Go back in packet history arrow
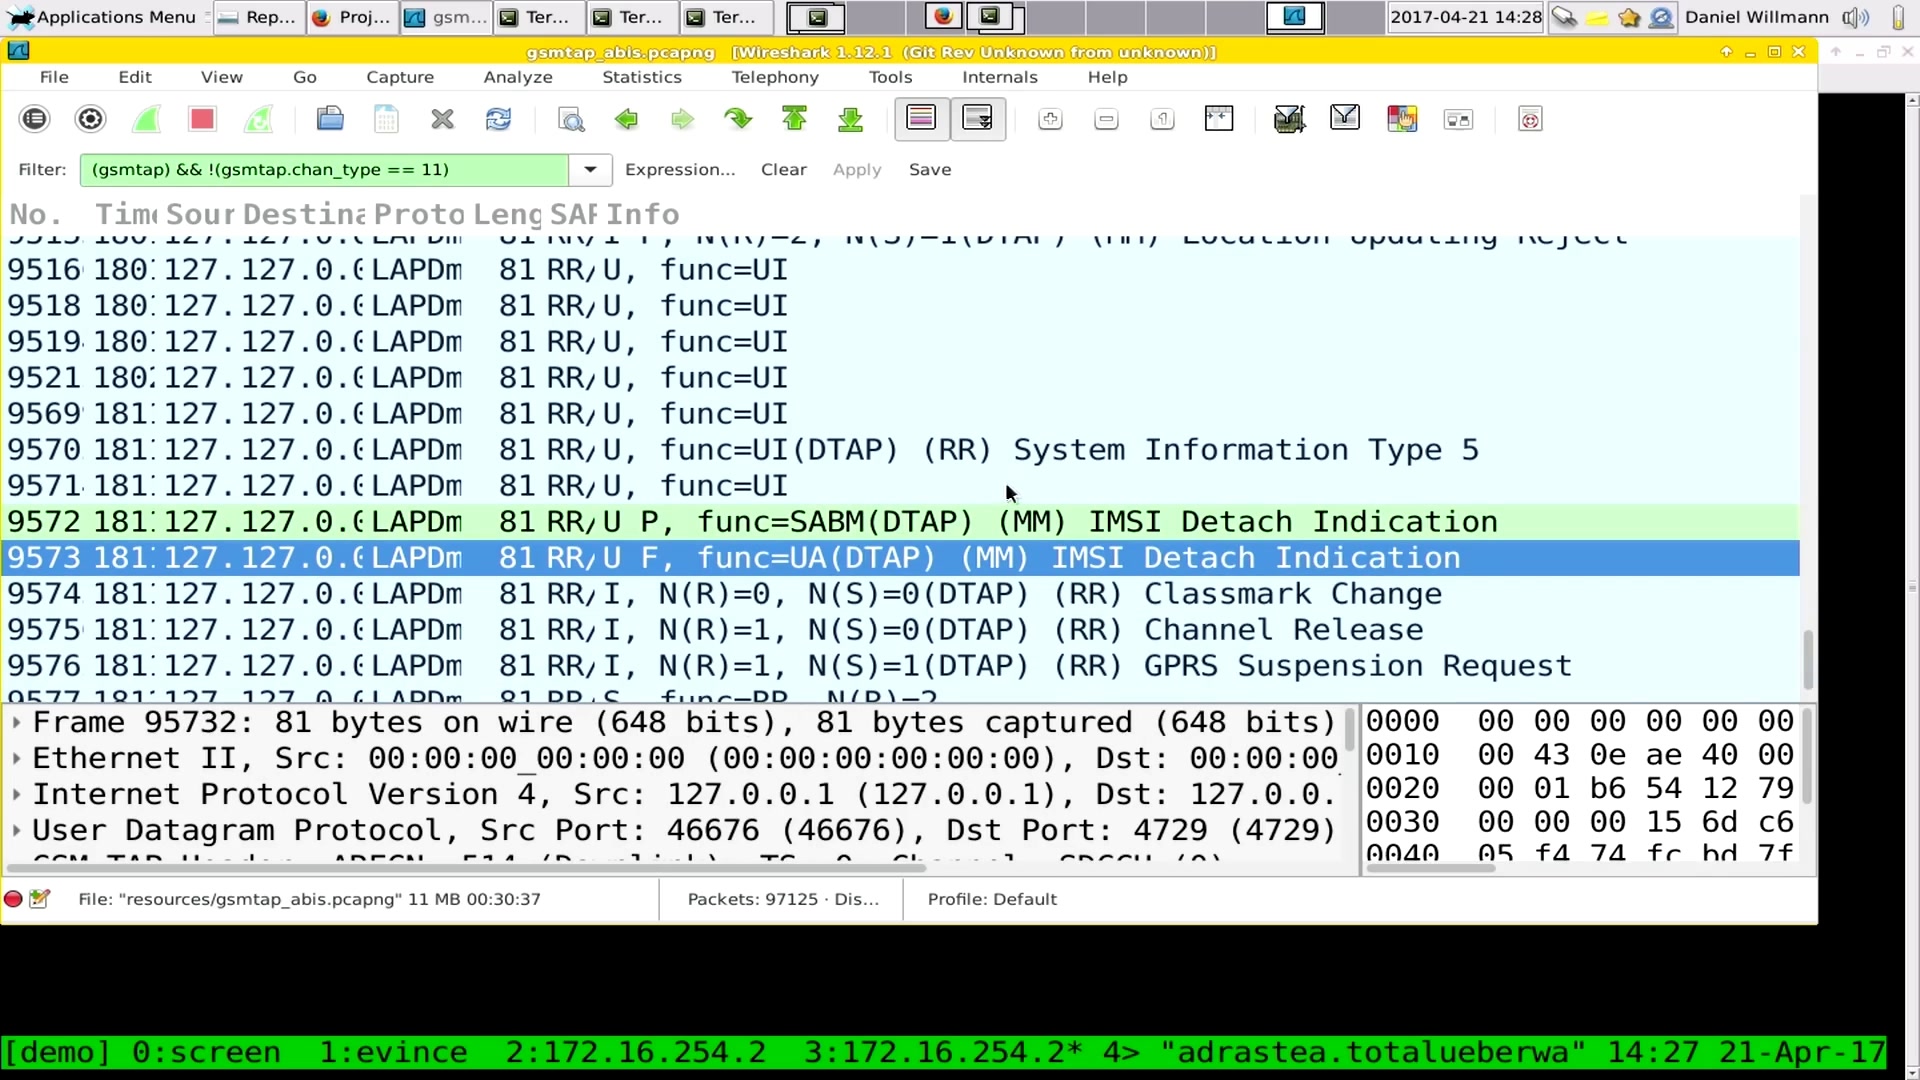The height and width of the screenshot is (1080, 1920). click(x=626, y=120)
